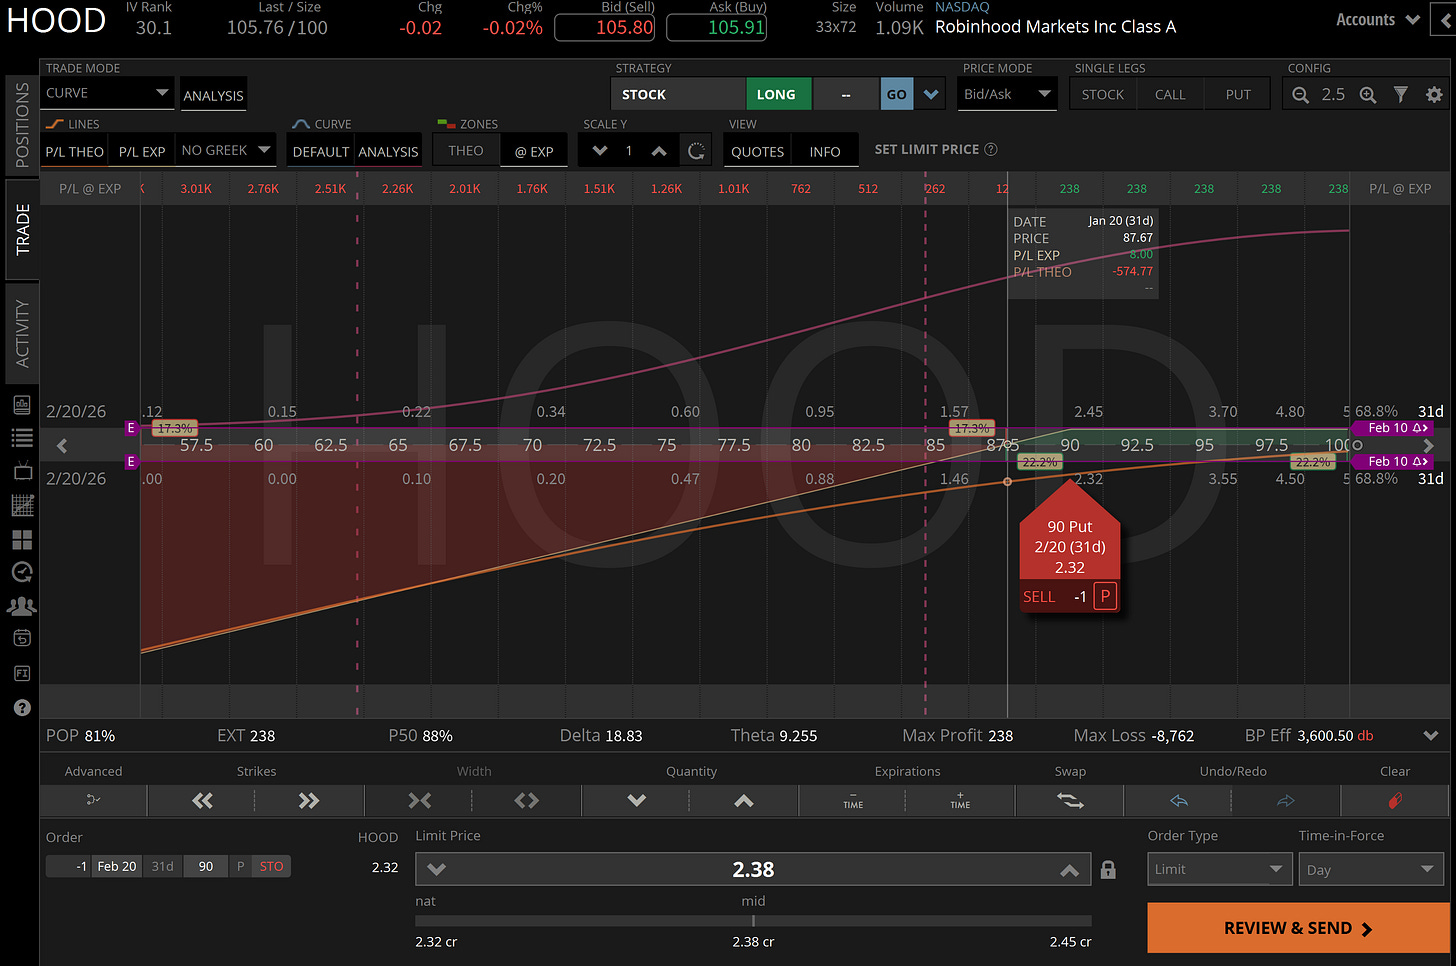Screen dimensions: 1456x966
Task: Open the calendar events sidebar icon
Action: [x=22, y=638]
